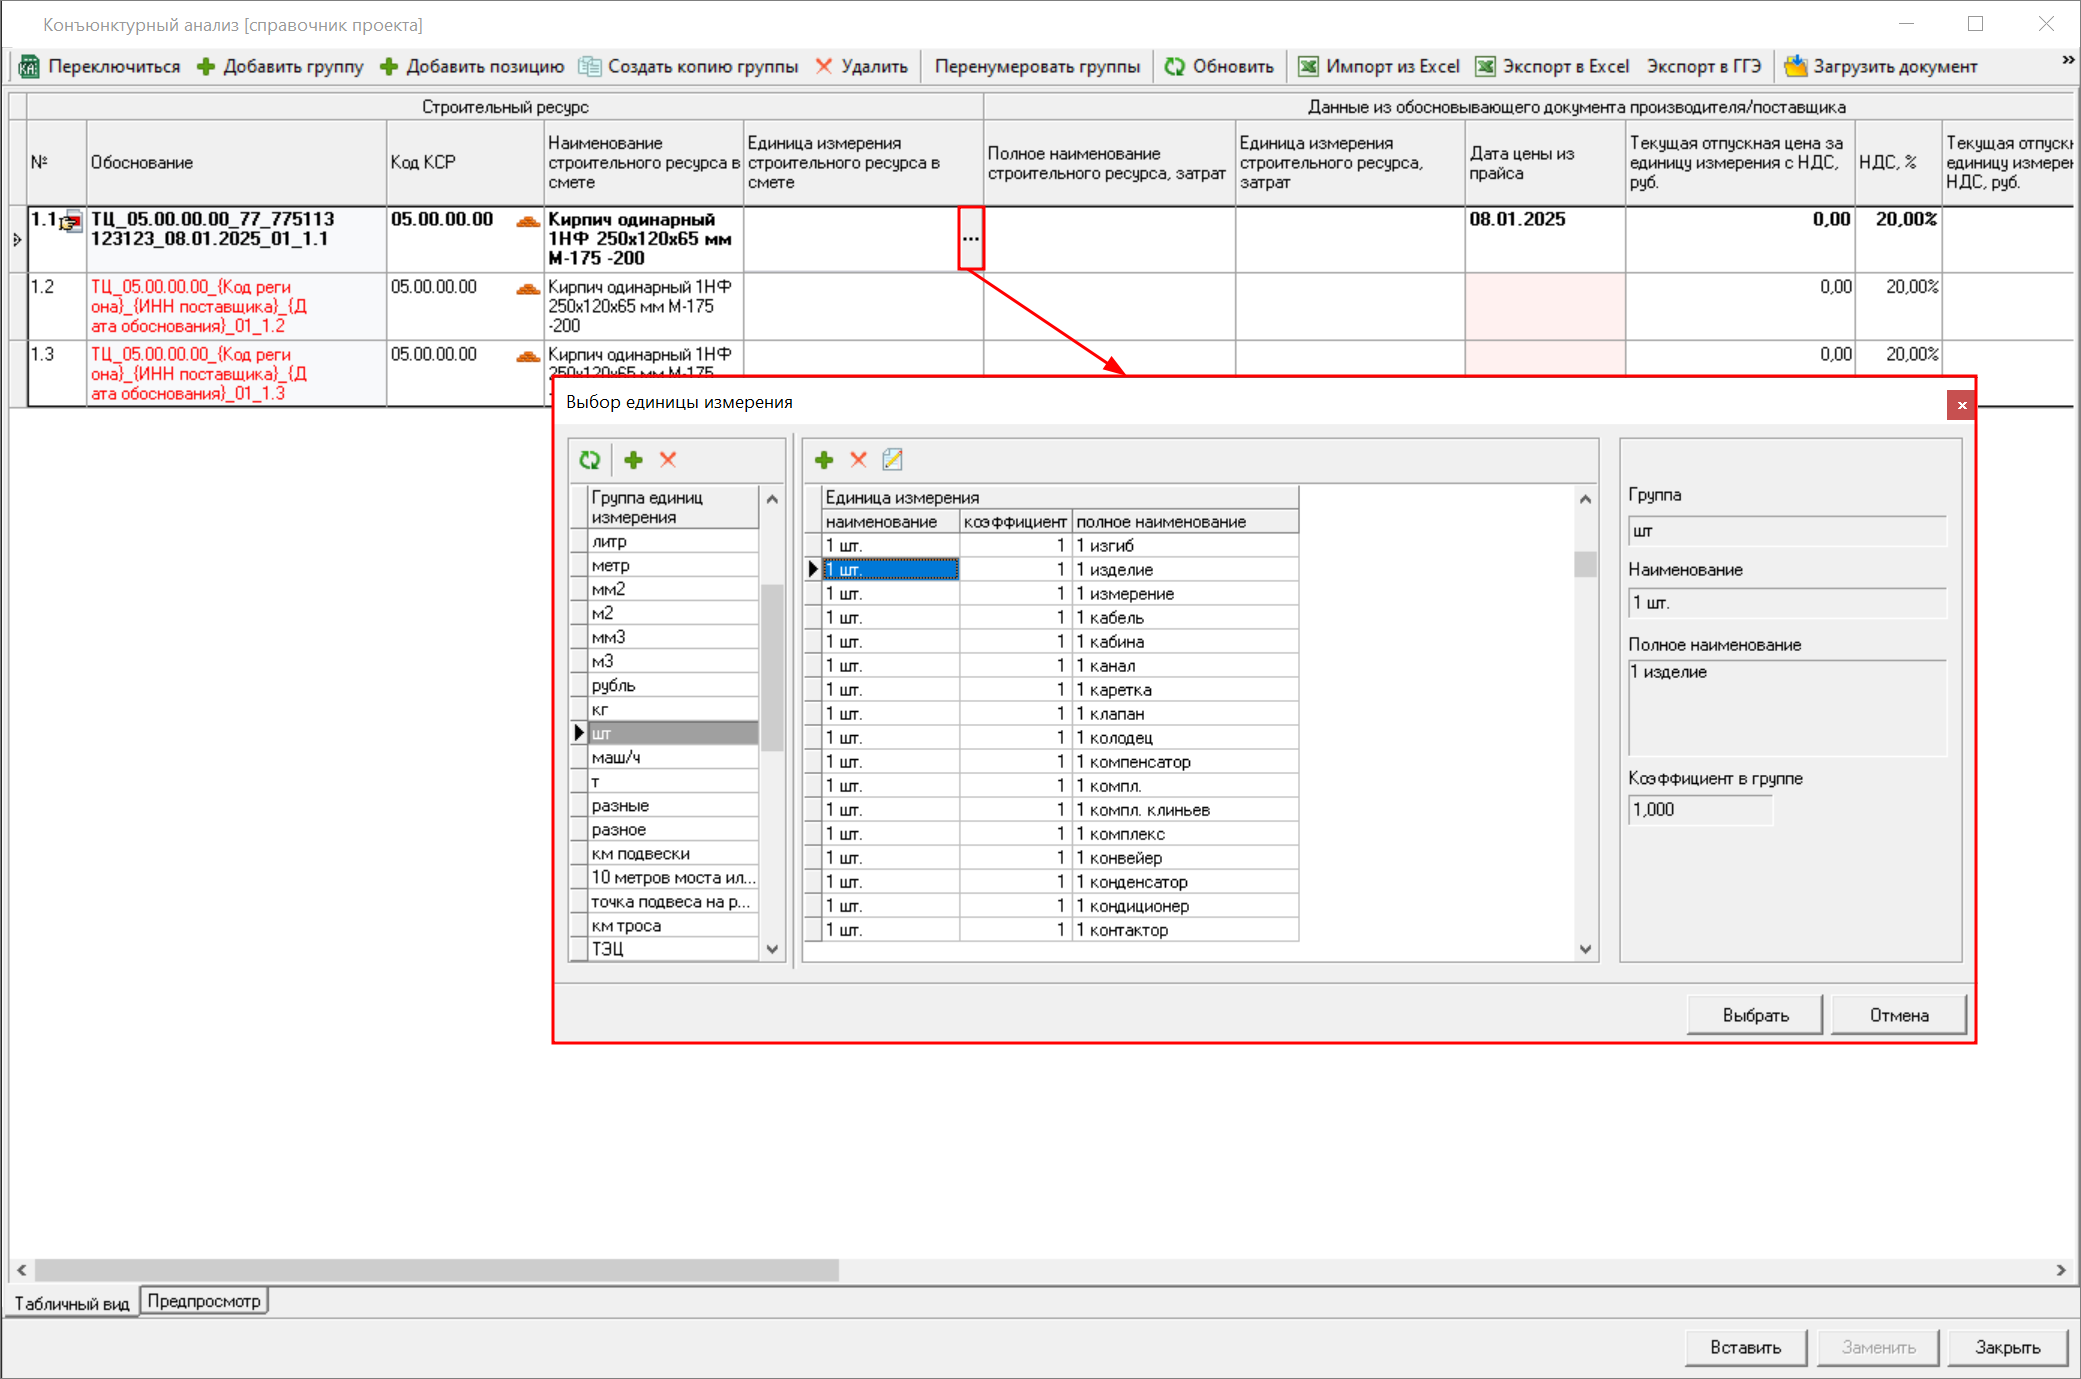The height and width of the screenshot is (1379, 2081).
Task: Switch to the Табличный вид tab
Action: click(x=71, y=1303)
